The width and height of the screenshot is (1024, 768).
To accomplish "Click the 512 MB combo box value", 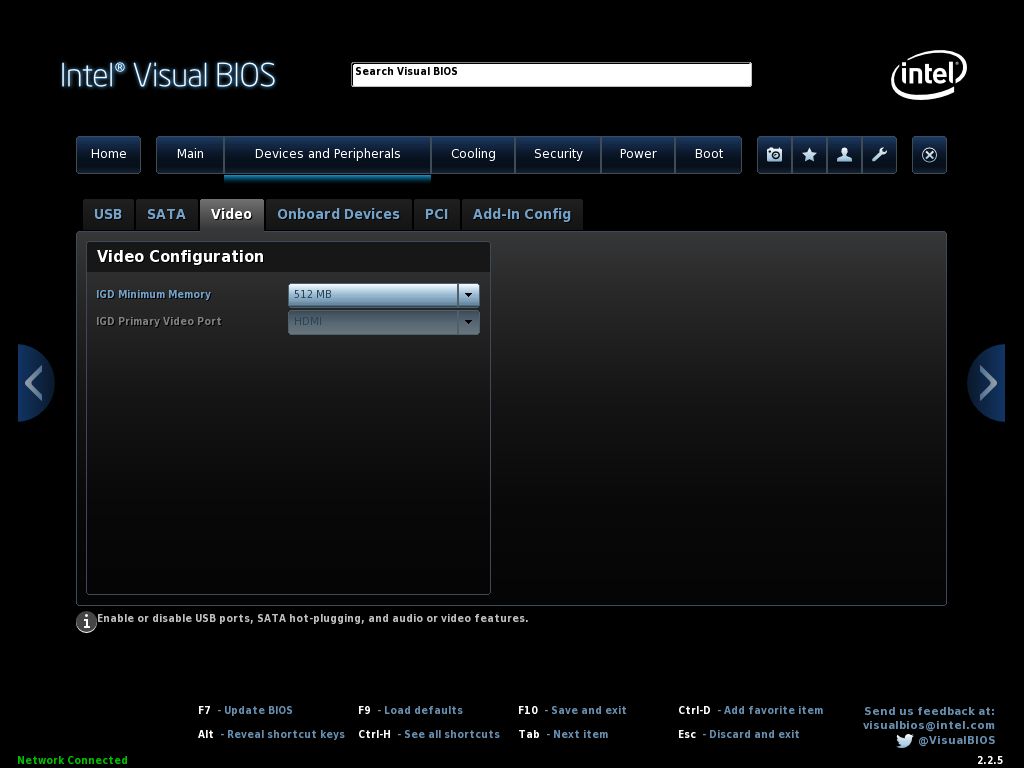I will (x=373, y=295).
